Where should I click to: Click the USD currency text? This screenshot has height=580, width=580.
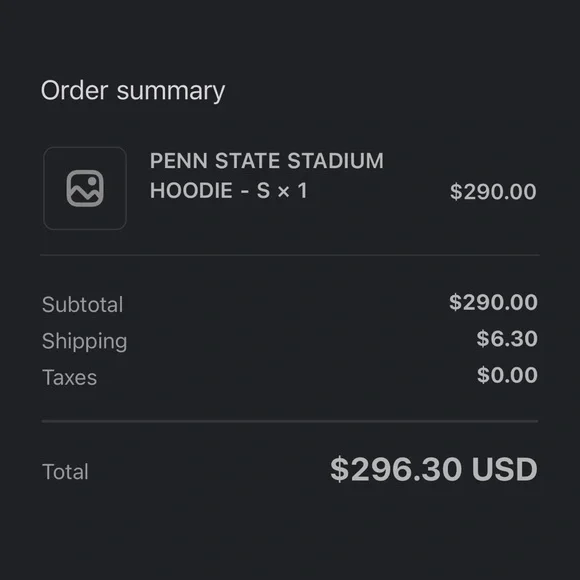point(505,469)
